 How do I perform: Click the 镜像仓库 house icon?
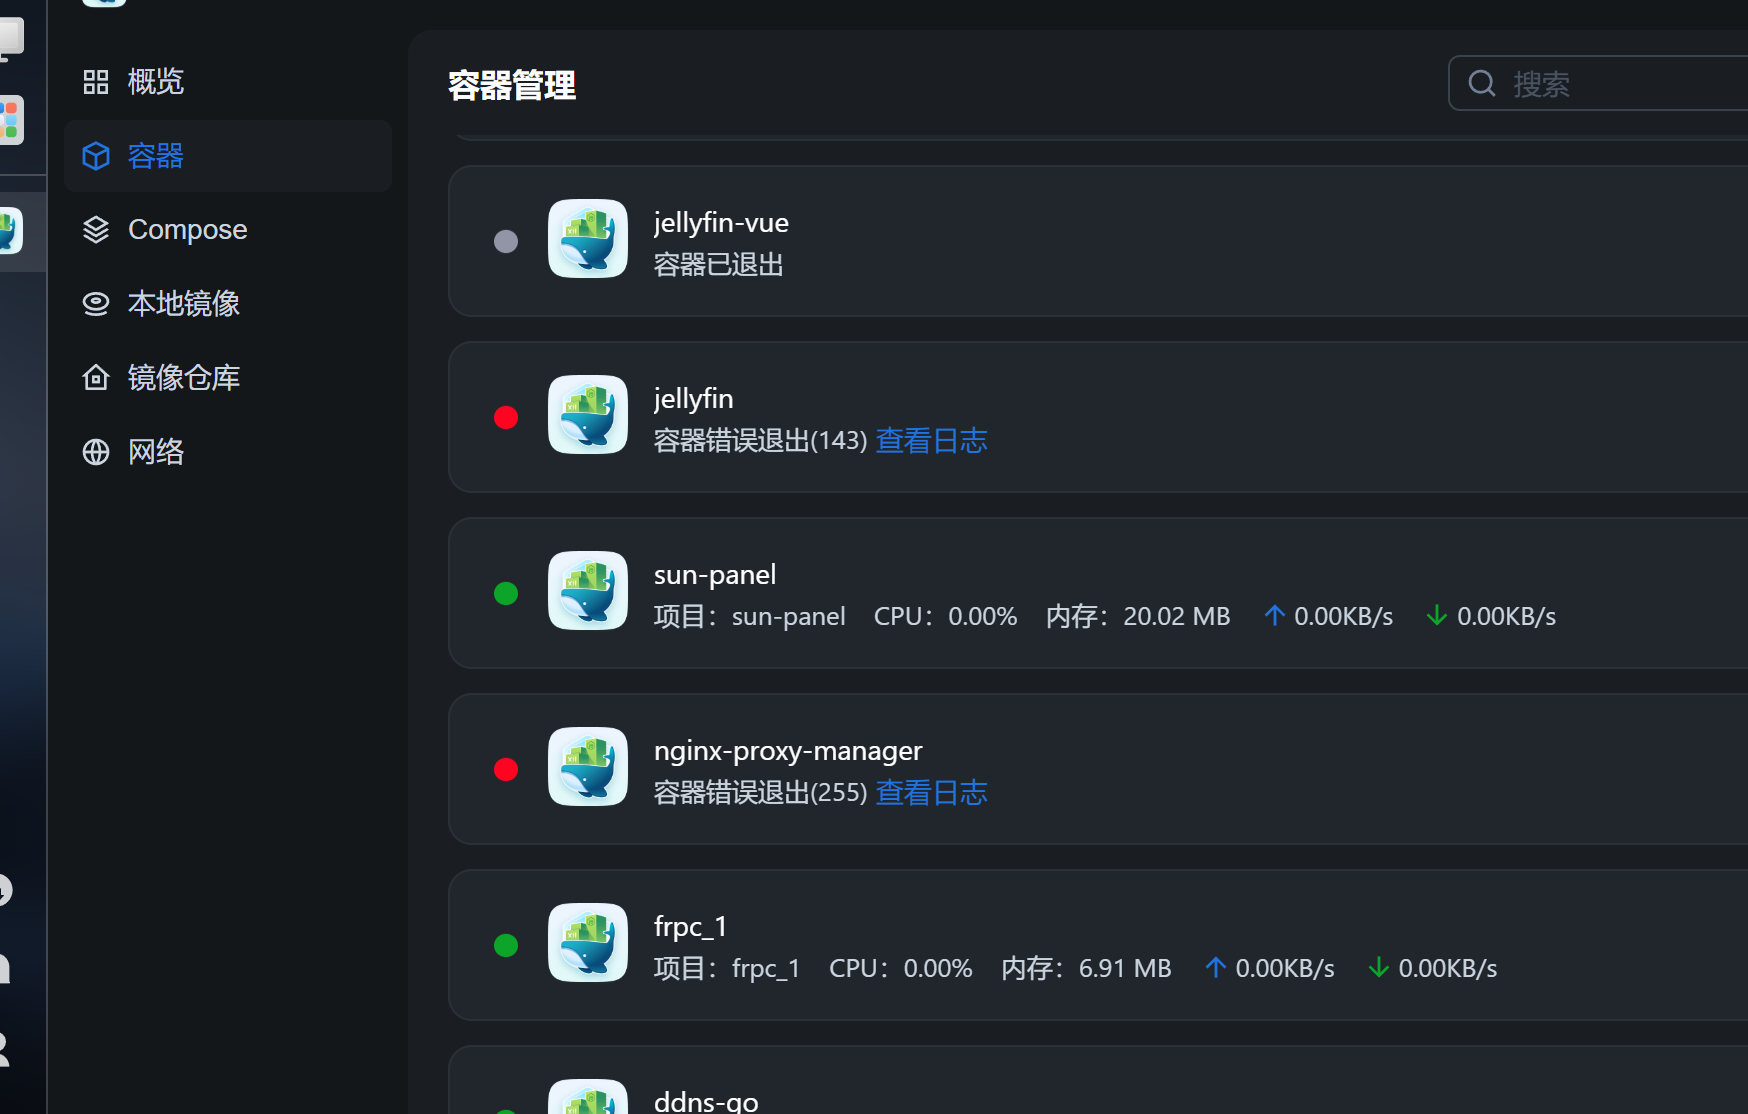coord(96,377)
